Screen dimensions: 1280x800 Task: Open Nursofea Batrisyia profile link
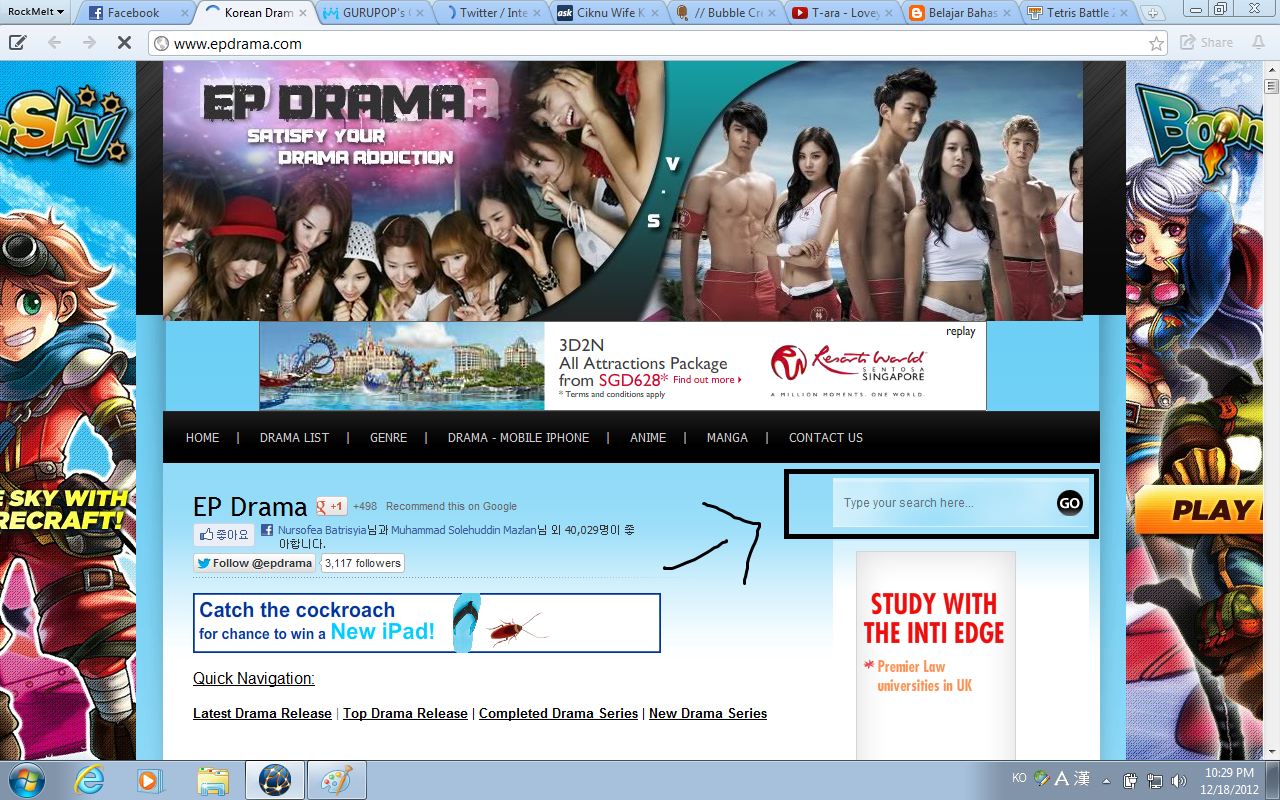pos(321,530)
